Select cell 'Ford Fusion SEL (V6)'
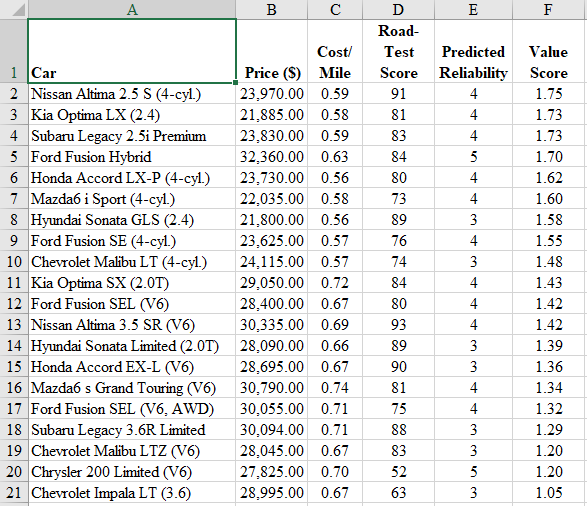587x506 pixels. (132, 304)
